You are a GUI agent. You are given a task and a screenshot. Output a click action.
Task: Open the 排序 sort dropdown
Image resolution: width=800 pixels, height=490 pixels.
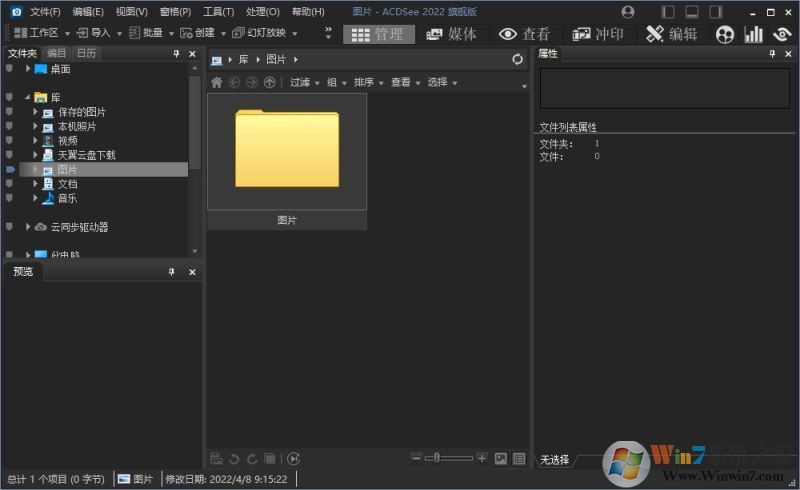coord(368,83)
